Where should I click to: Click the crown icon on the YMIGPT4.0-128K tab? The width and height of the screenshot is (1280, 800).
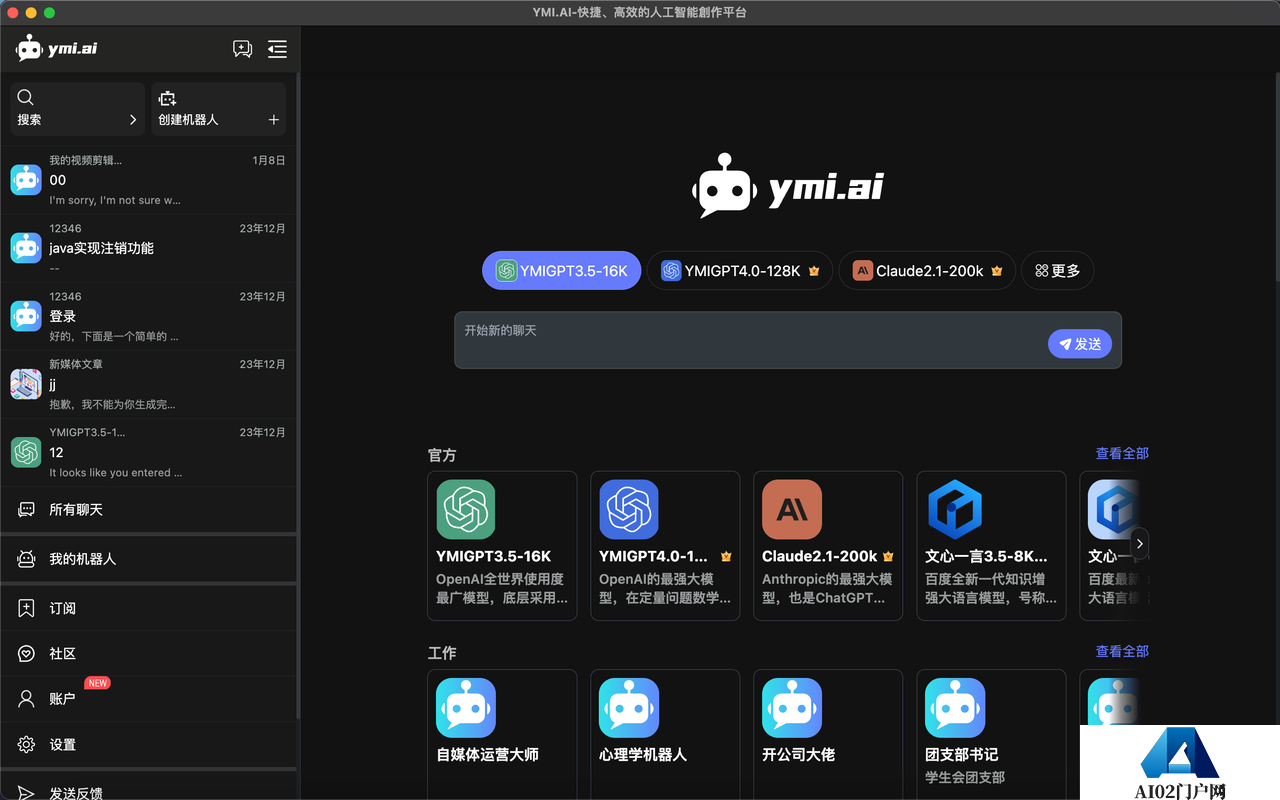[x=814, y=271]
